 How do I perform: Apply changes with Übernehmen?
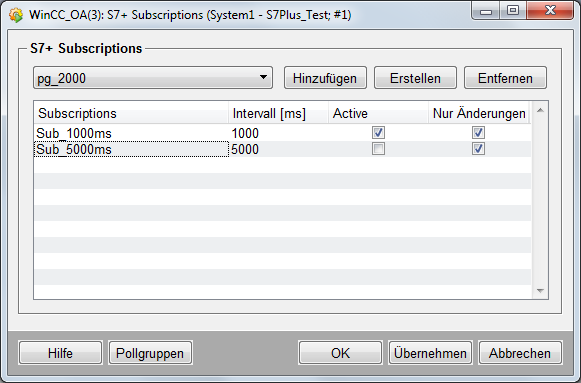[x=430, y=353]
